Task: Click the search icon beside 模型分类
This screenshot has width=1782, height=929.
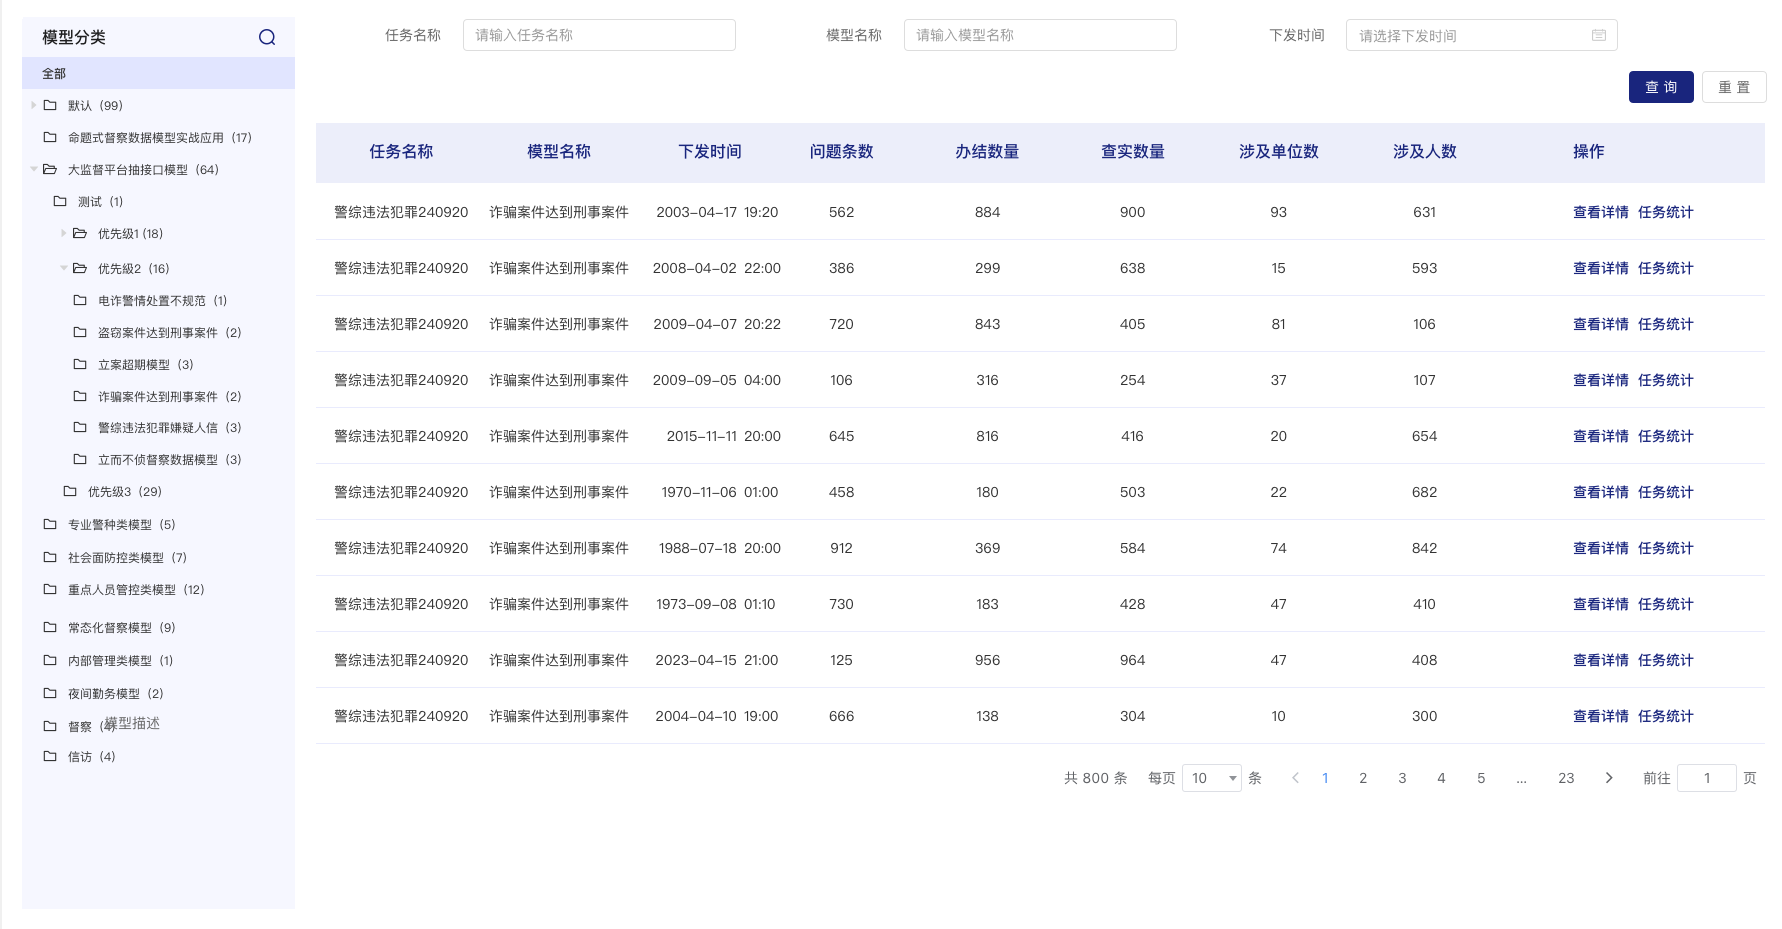Action: pyautogui.click(x=267, y=37)
